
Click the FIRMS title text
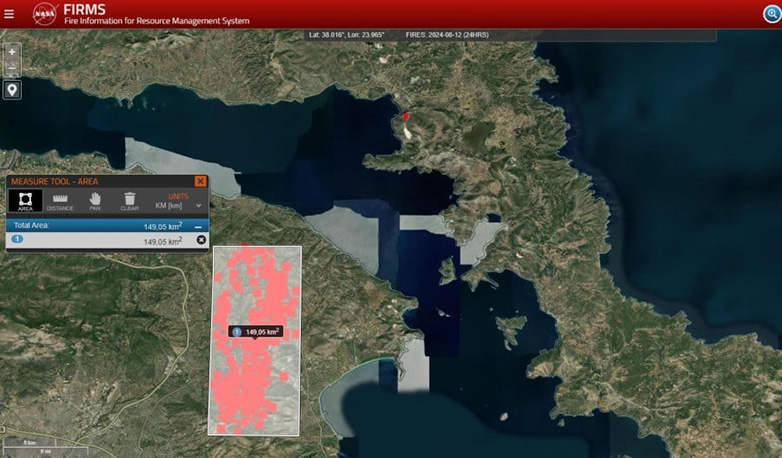(84, 9)
